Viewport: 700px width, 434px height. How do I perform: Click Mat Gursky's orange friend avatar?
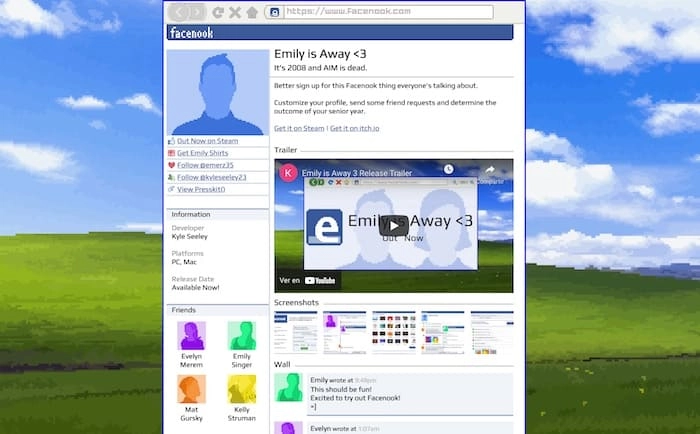click(192, 389)
